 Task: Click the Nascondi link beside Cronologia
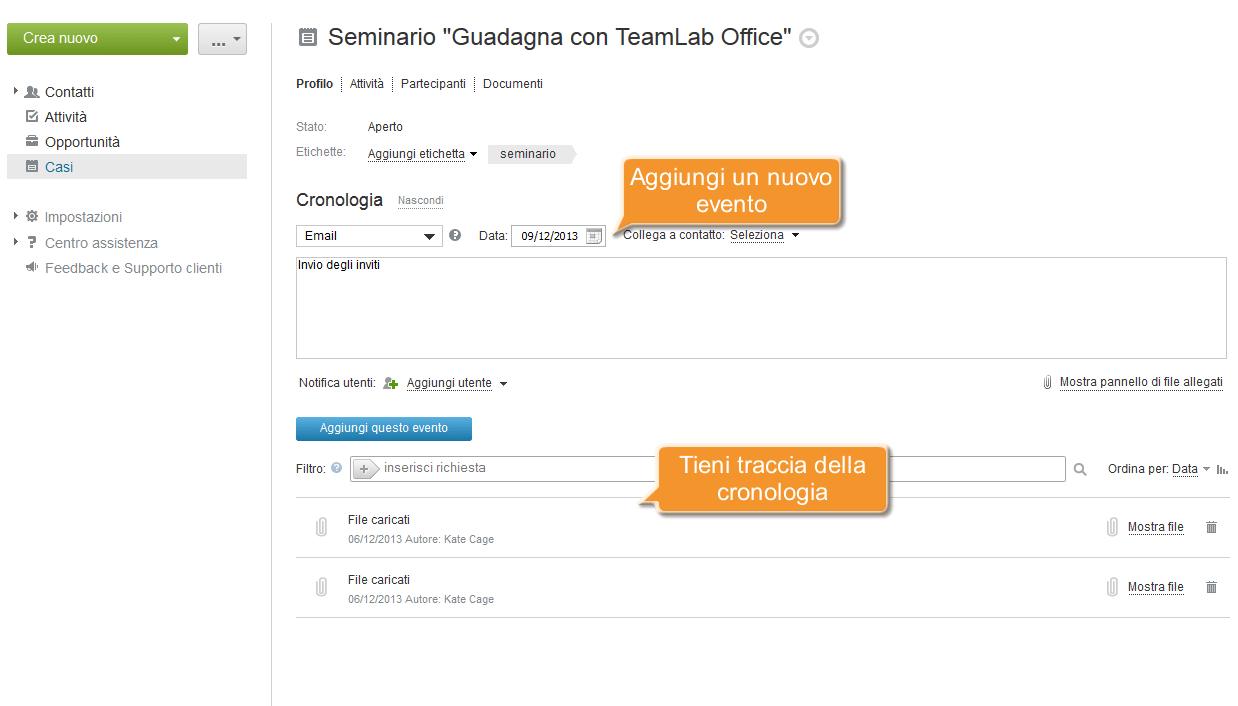(x=421, y=201)
